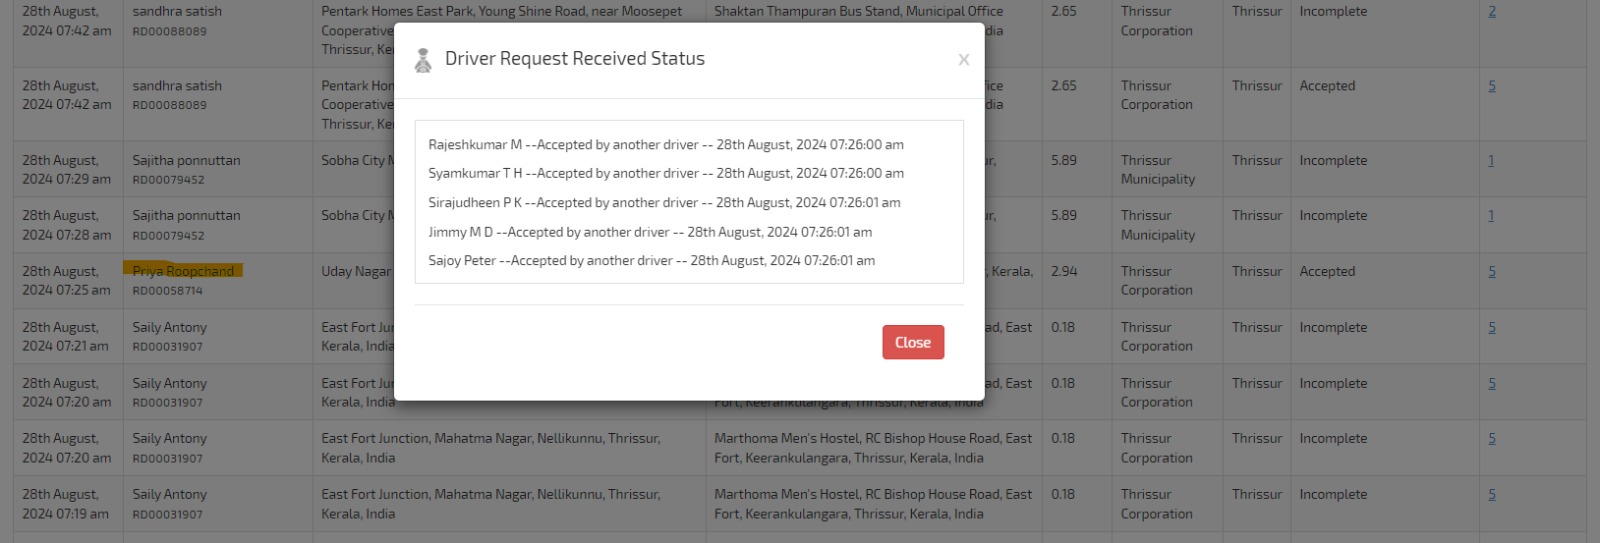The height and width of the screenshot is (543, 1600).
Task: Open link 1 in the 07:29 am row
Action: click(x=1491, y=161)
